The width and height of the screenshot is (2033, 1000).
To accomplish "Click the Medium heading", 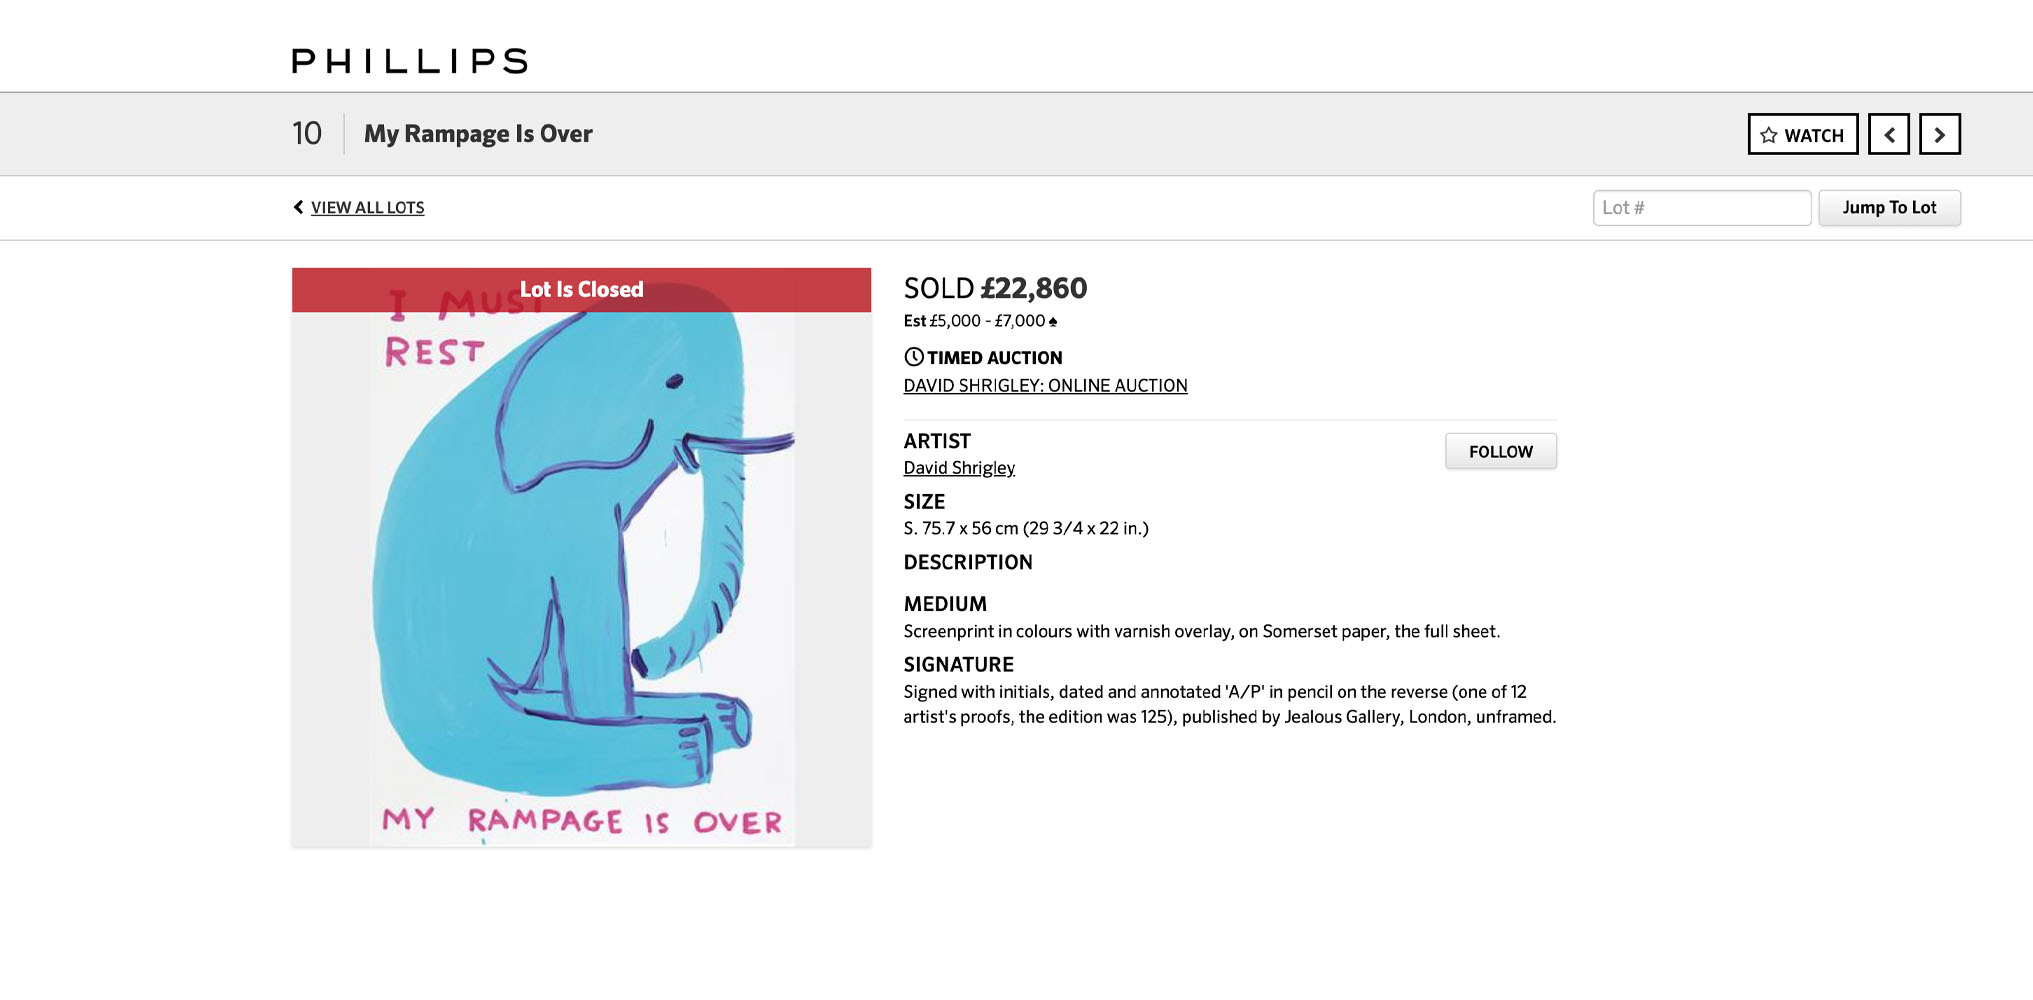I will tap(945, 605).
